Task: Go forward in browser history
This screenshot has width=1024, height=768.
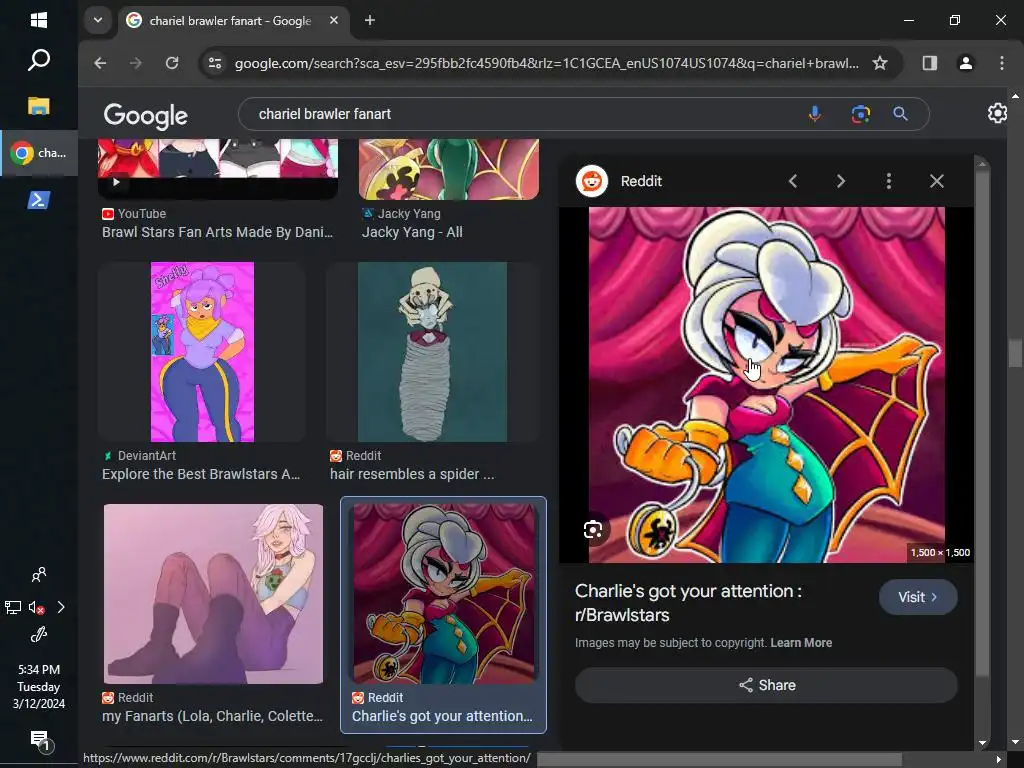Action: pos(136,63)
